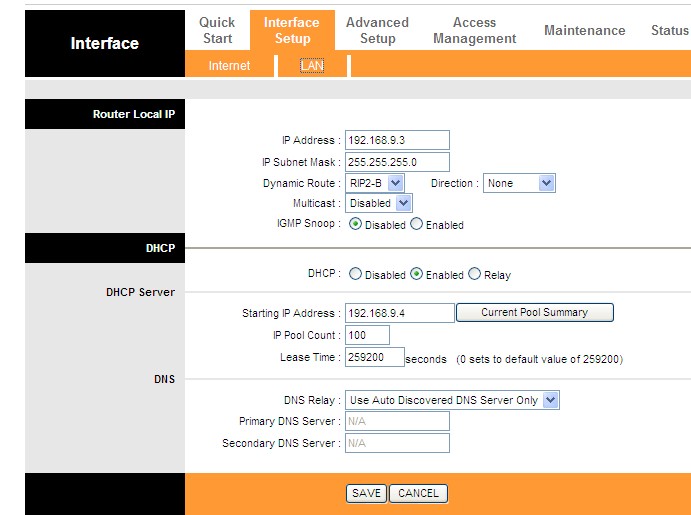Select the LAN sub-tab
The width and height of the screenshot is (691, 515).
pos(312,66)
